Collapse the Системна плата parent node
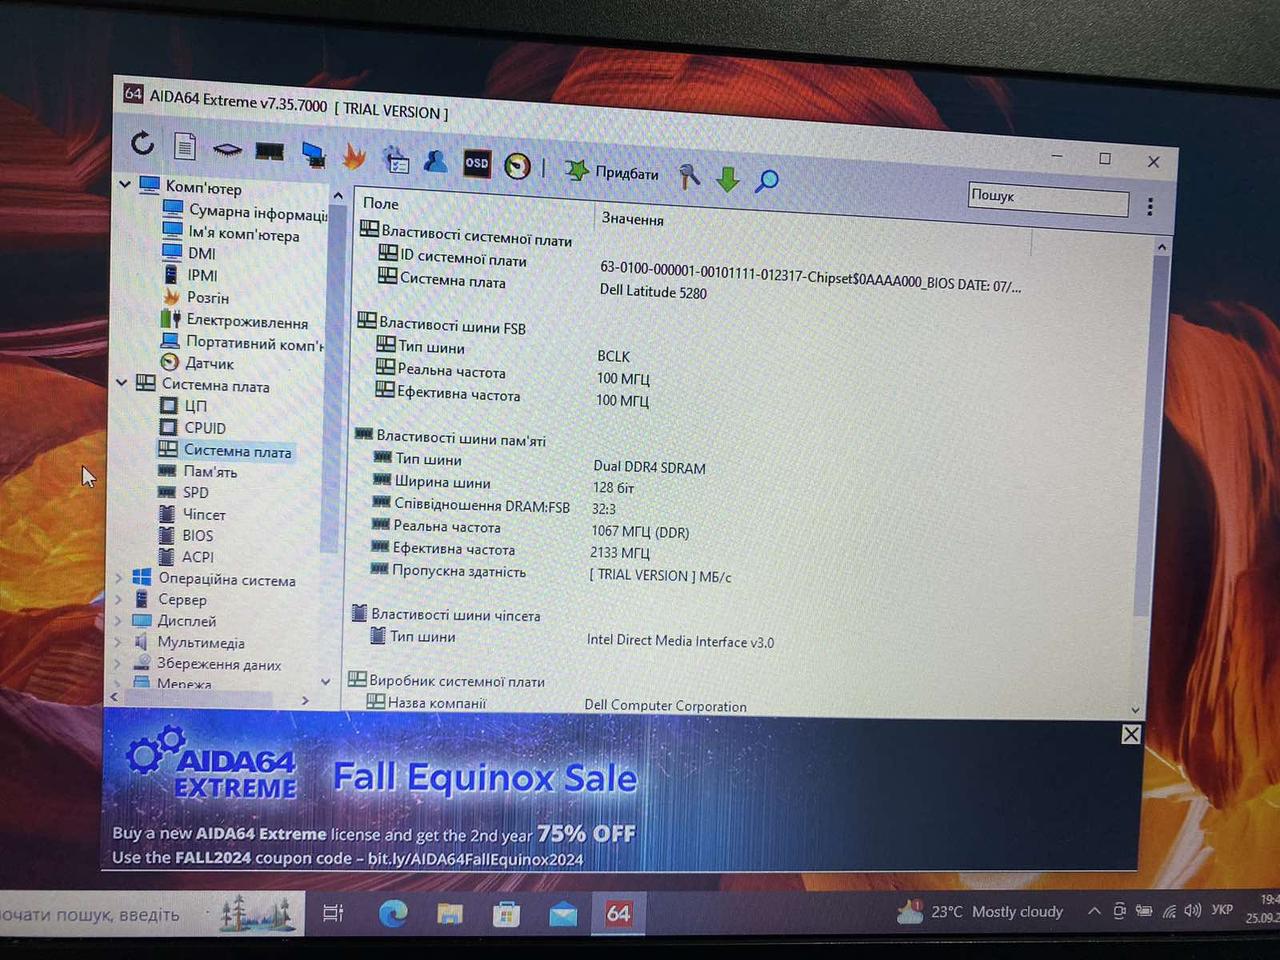This screenshot has width=1280, height=960. tap(121, 382)
